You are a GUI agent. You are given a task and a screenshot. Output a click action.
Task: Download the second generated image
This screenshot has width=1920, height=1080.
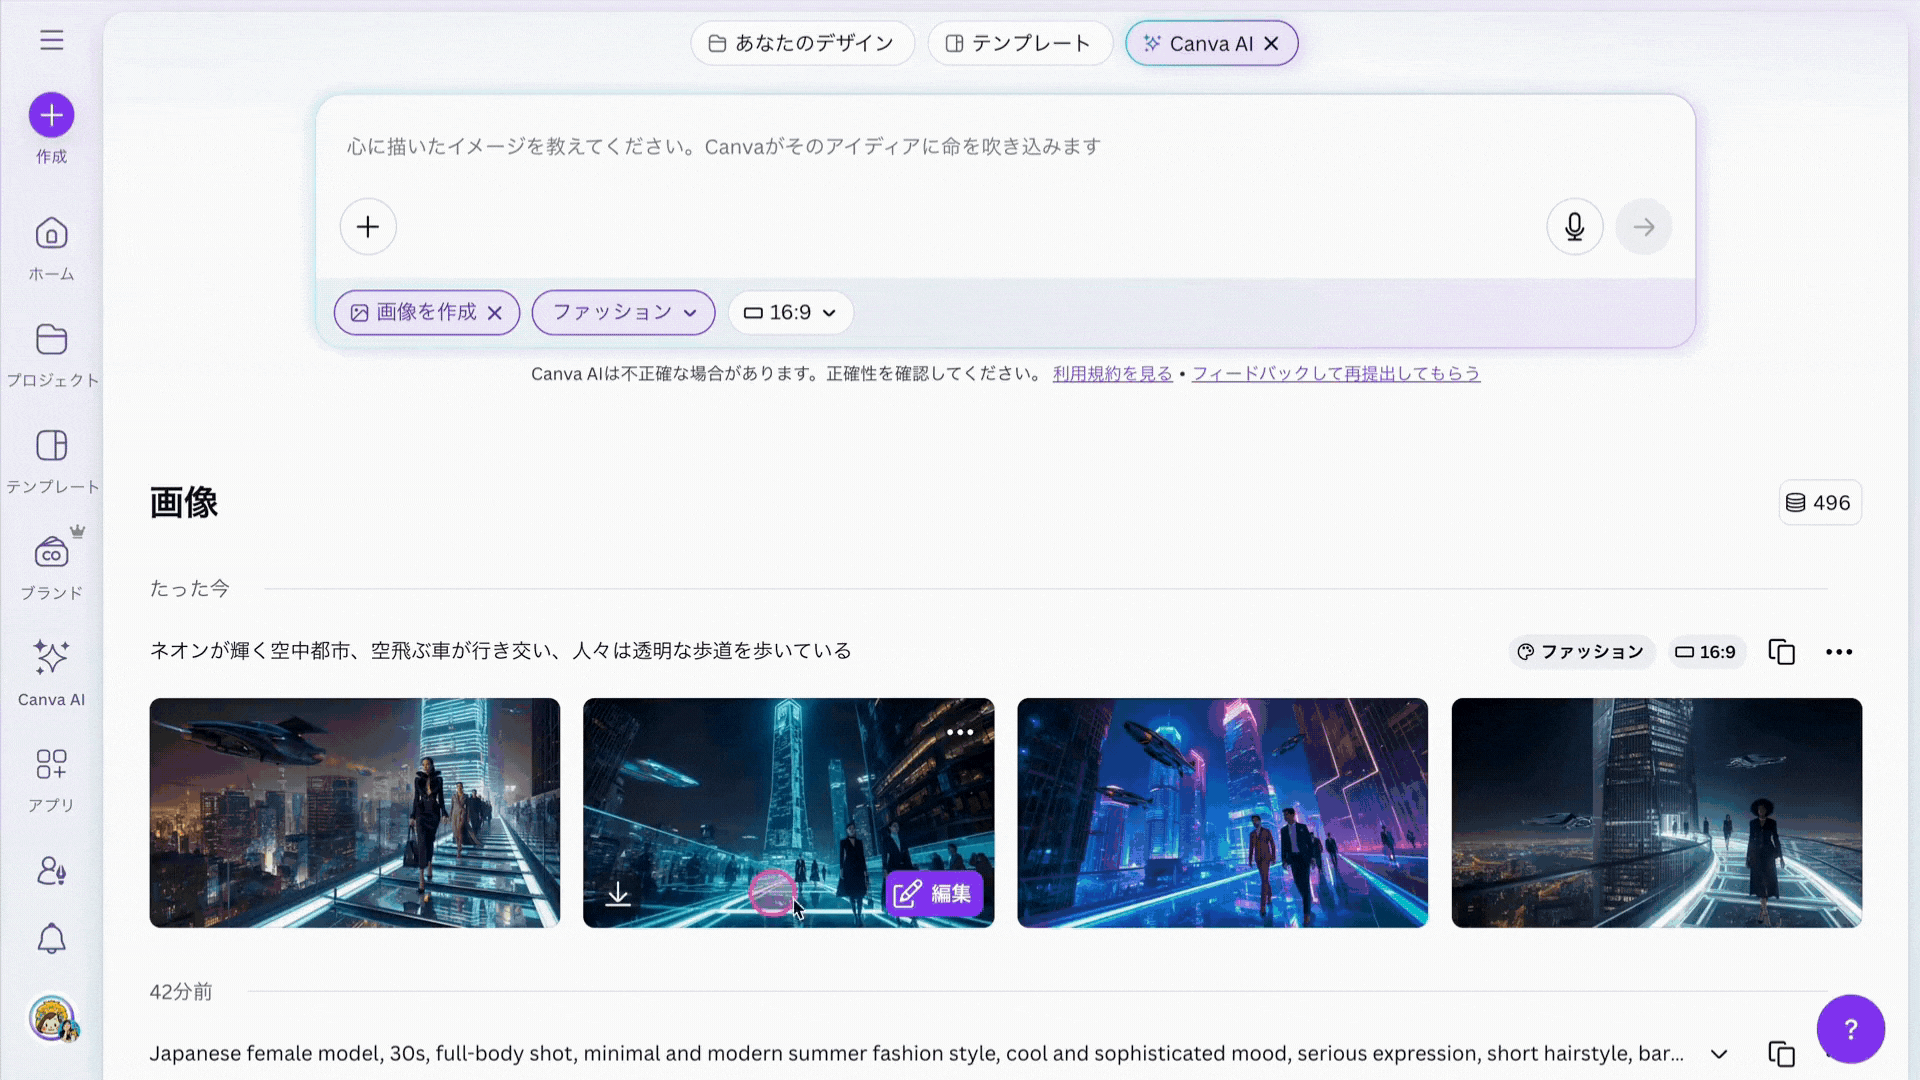(x=618, y=894)
